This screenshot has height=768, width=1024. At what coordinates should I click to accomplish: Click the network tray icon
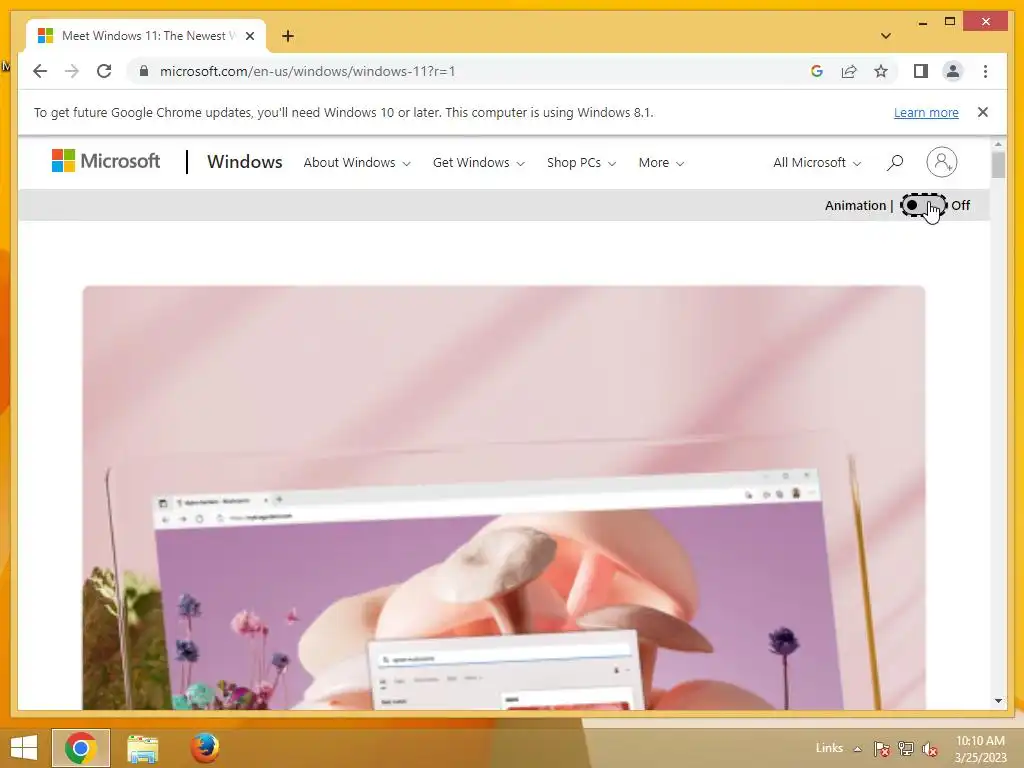pyautogui.click(x=906, y=748)
